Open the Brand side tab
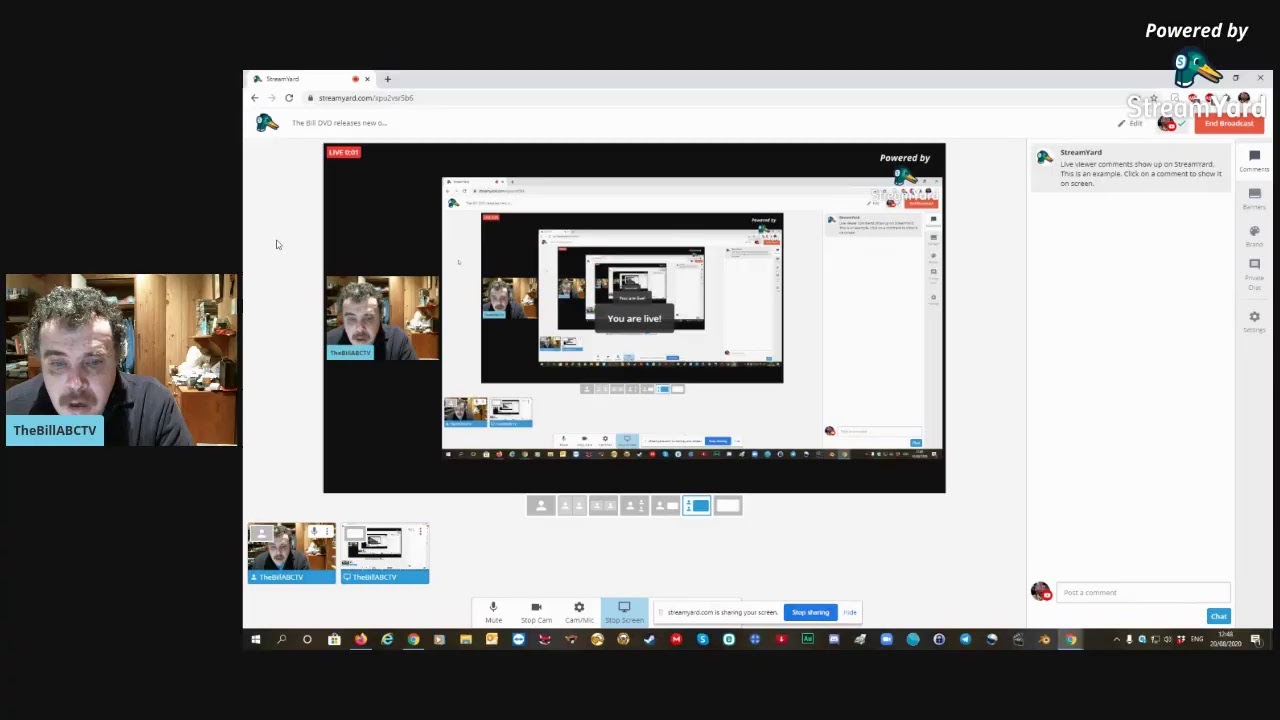The width and height of the screenshot is (1280, 720). (1254, 236)
